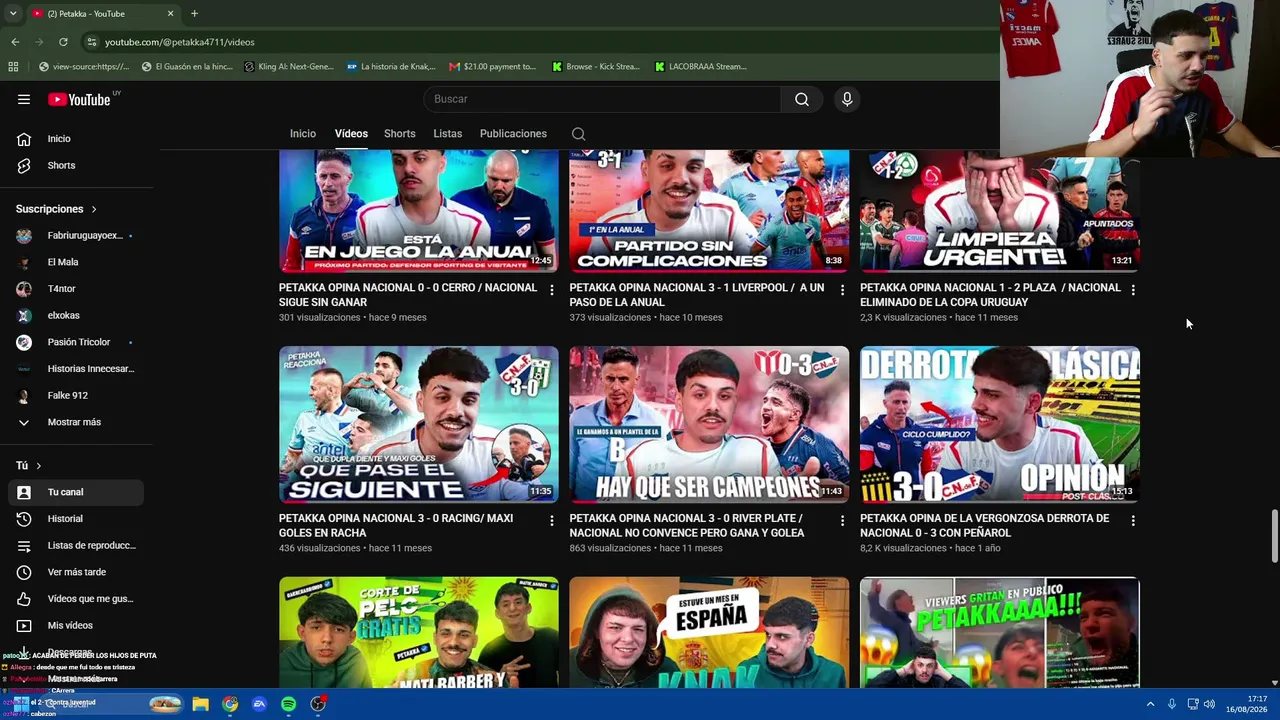This screenshot has height=720, width=1280.
Task: Click the page's vertical scrollbar thumb
Action: pyautogui.click(x=1274, y=536)
